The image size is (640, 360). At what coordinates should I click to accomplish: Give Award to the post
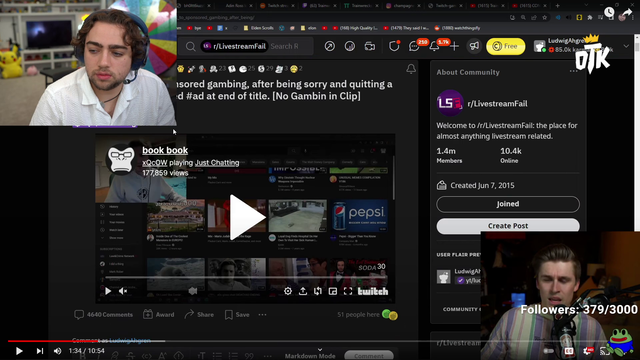(159, 315)
